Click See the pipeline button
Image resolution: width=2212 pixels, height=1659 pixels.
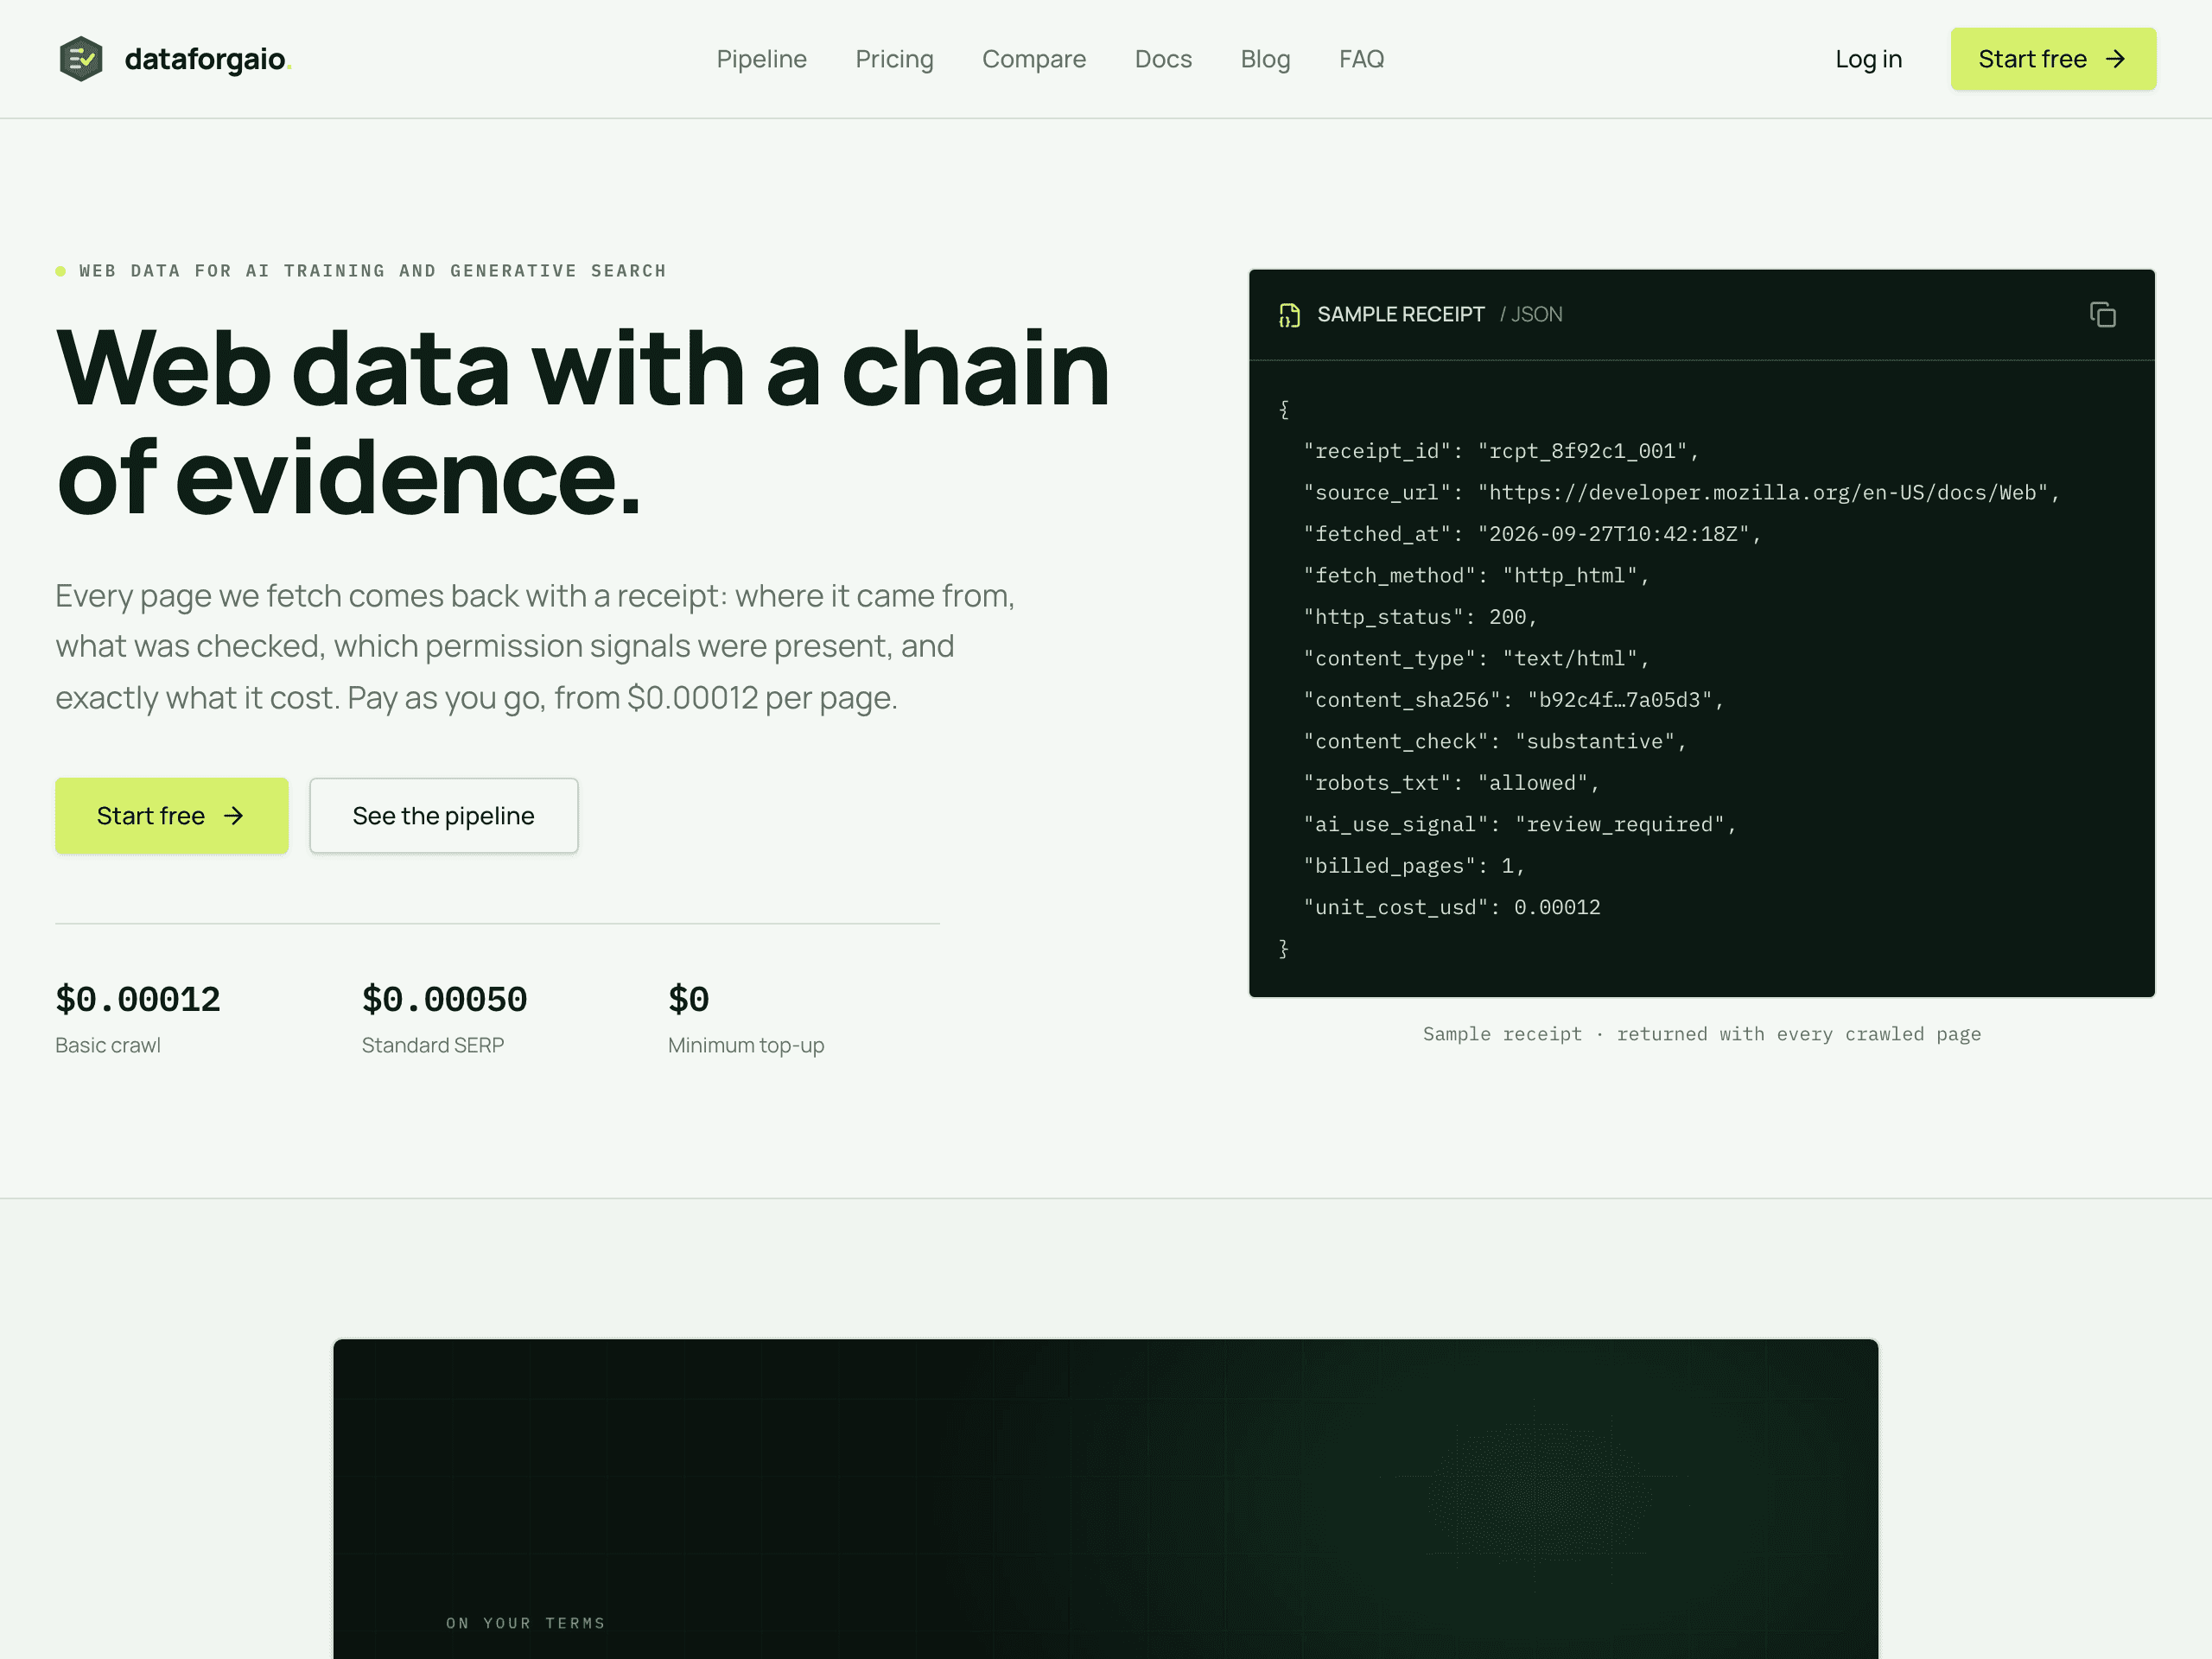coord(444,816)
